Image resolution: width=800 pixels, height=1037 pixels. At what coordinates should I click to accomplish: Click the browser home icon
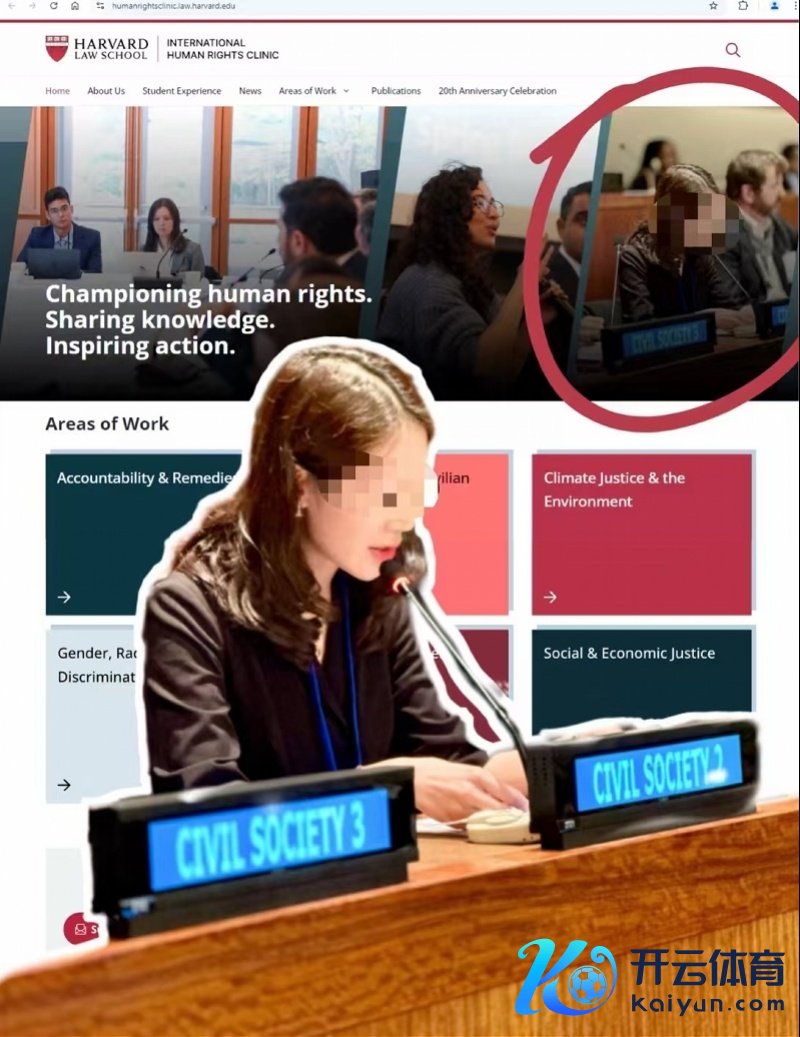(75, 5)
